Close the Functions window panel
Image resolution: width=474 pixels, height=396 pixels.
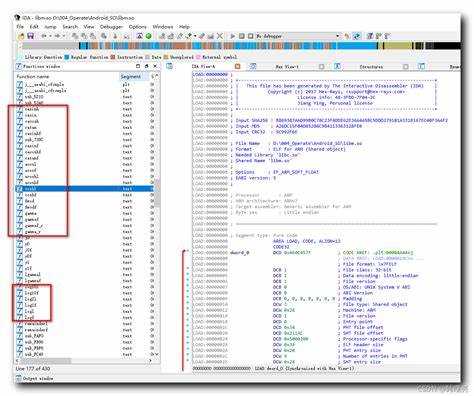[x=155, y=66]
